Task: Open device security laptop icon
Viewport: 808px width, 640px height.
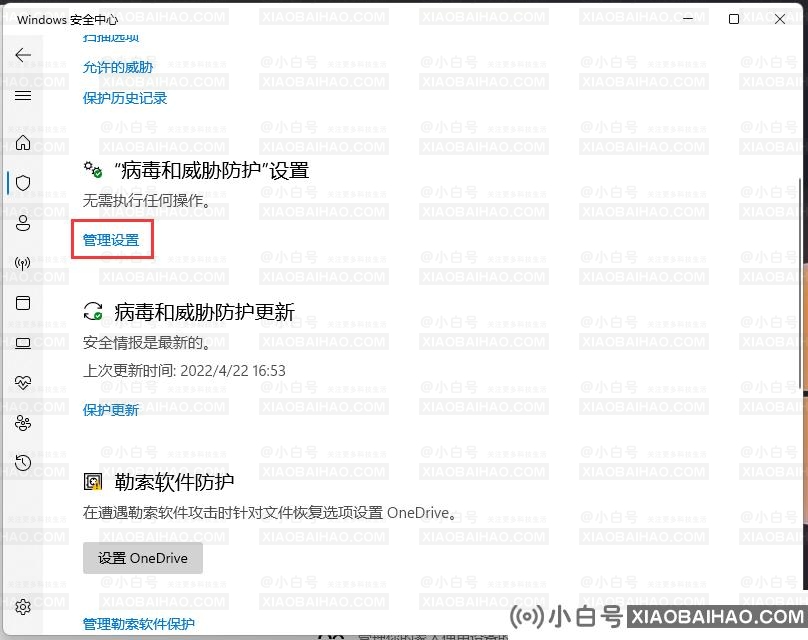Action: (x=23, y=343)
